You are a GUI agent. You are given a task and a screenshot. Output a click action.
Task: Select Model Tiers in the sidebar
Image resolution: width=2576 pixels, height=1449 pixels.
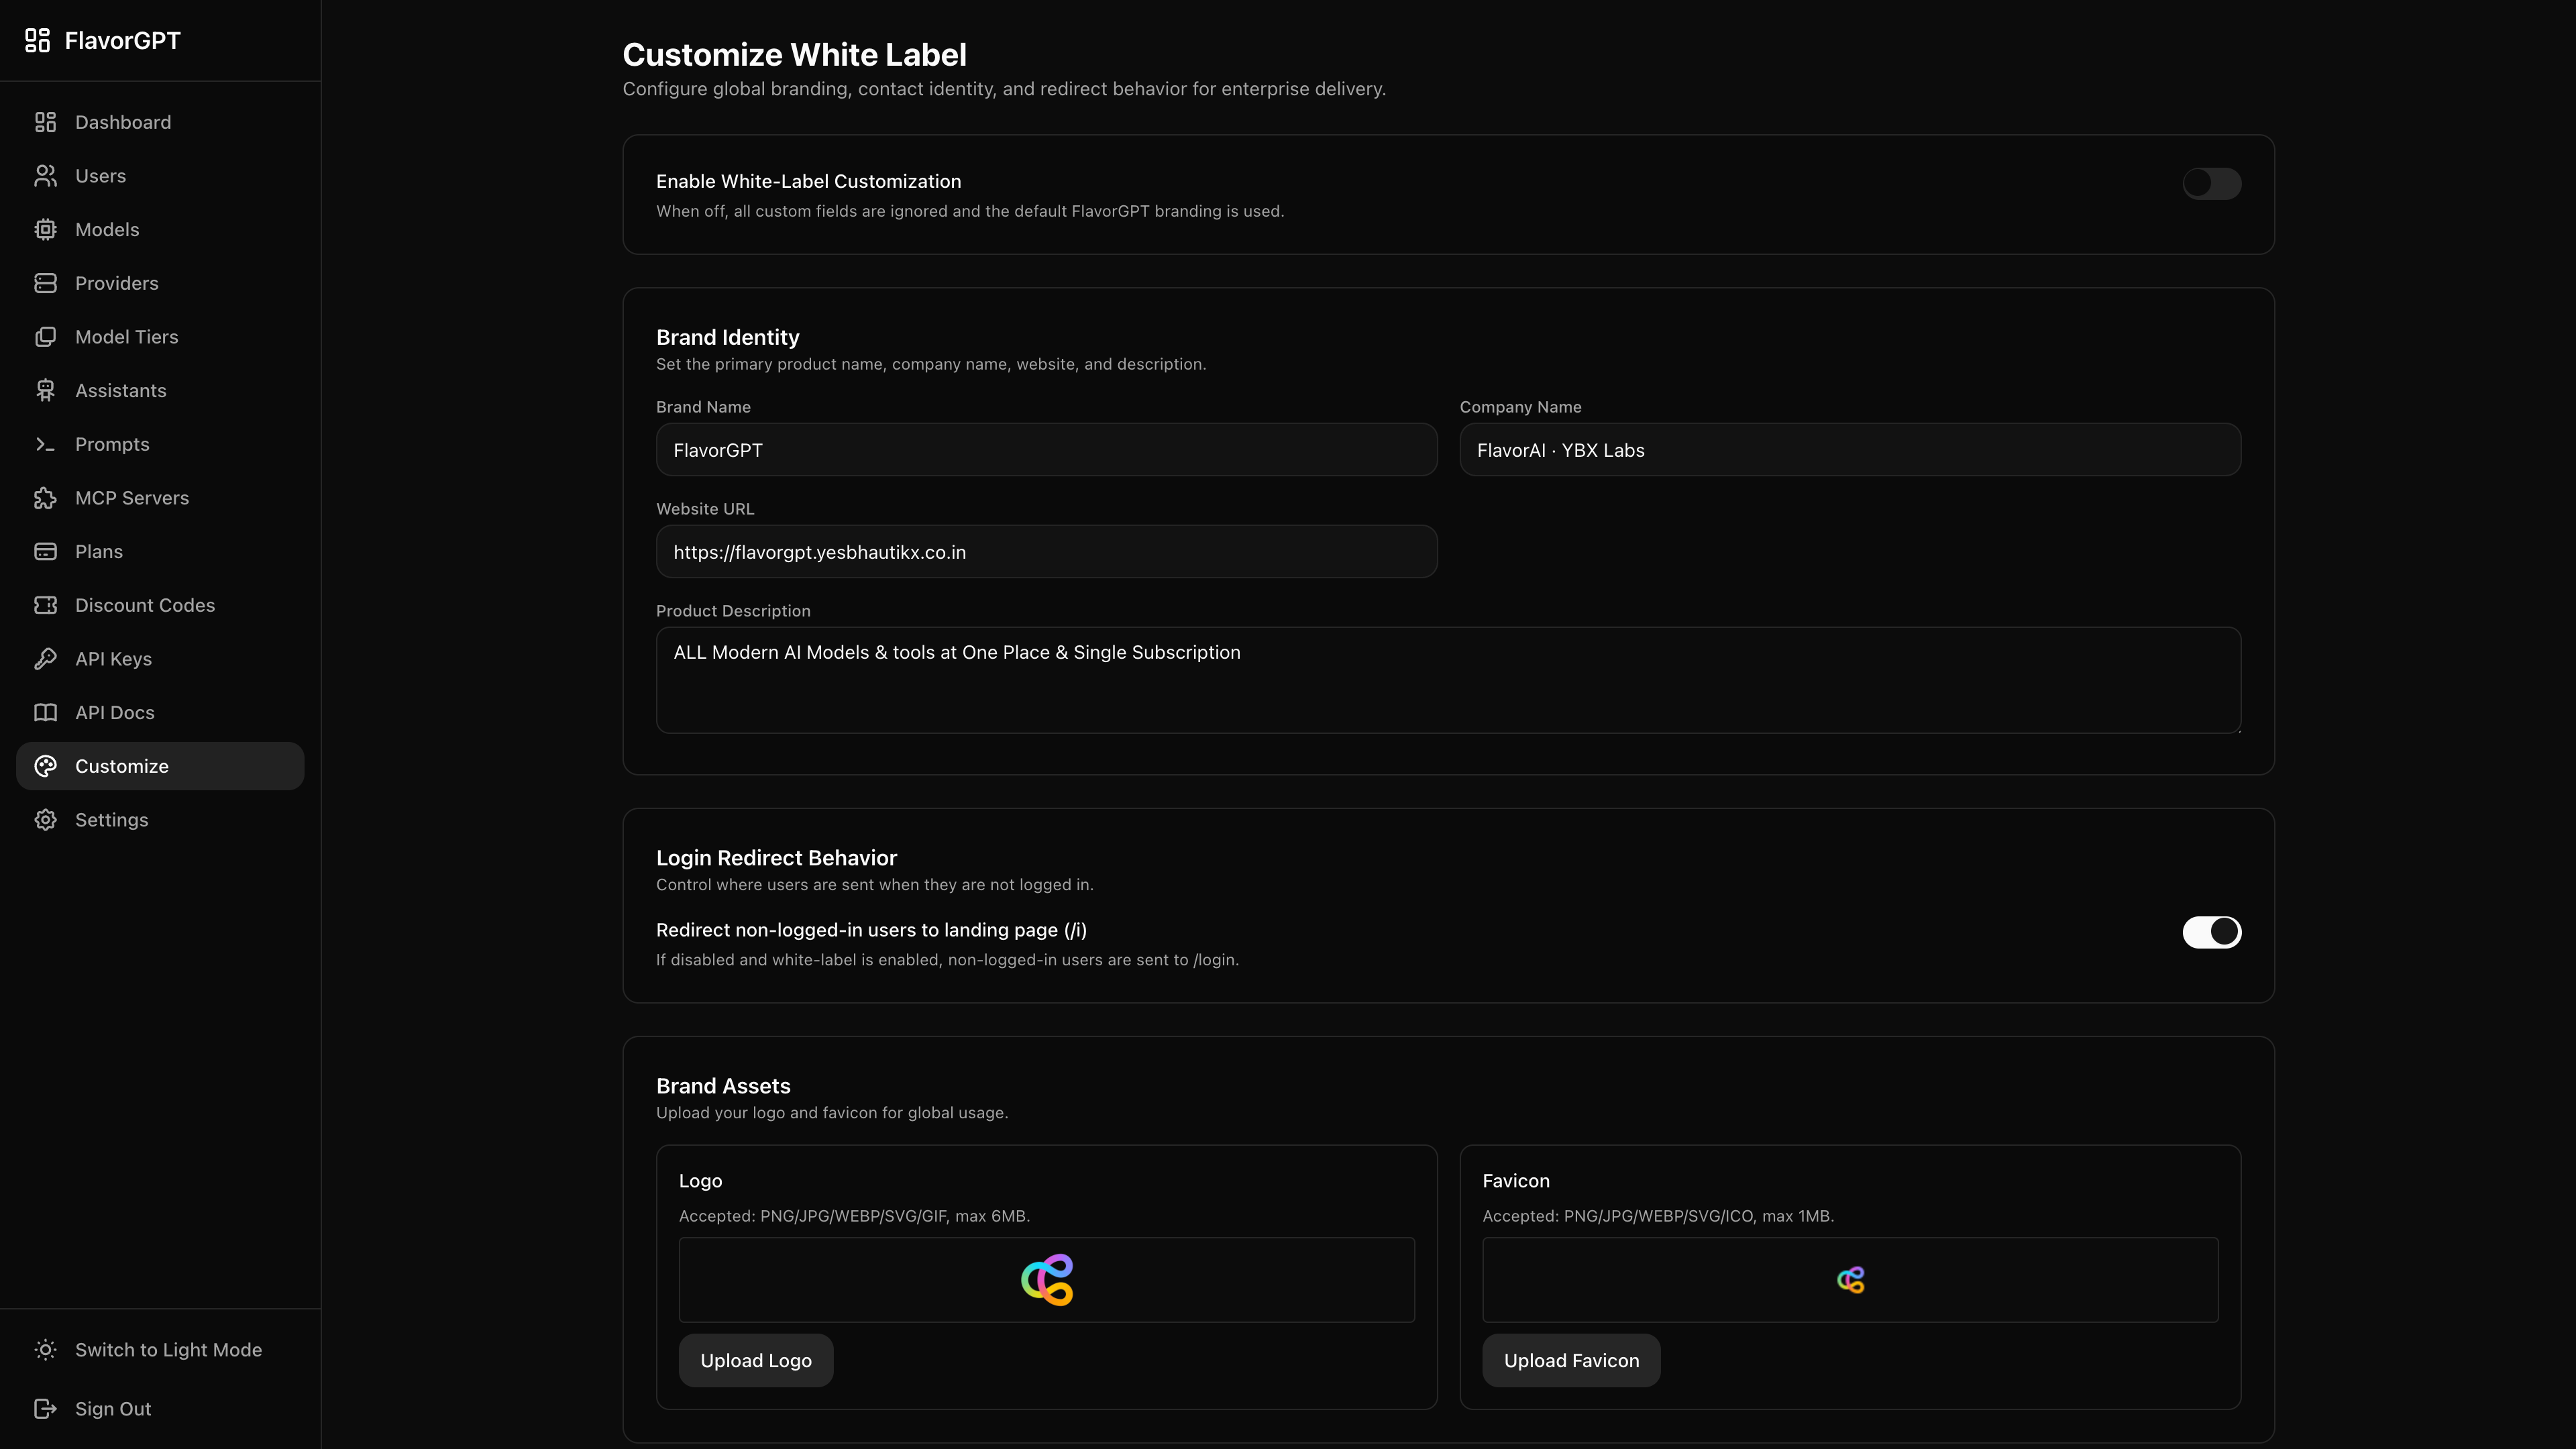[x=160, y=337]
